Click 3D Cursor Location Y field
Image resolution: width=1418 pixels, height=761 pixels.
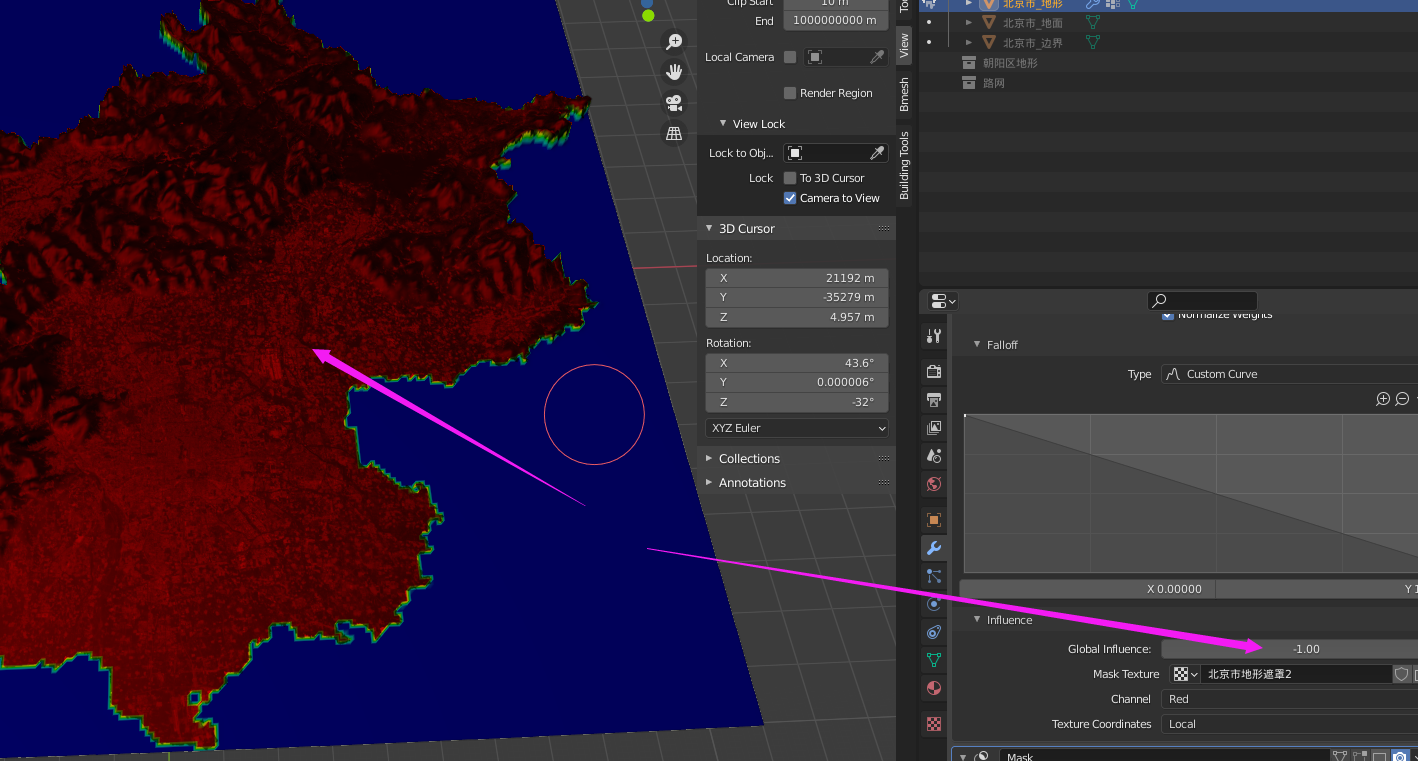coord(797,297)
